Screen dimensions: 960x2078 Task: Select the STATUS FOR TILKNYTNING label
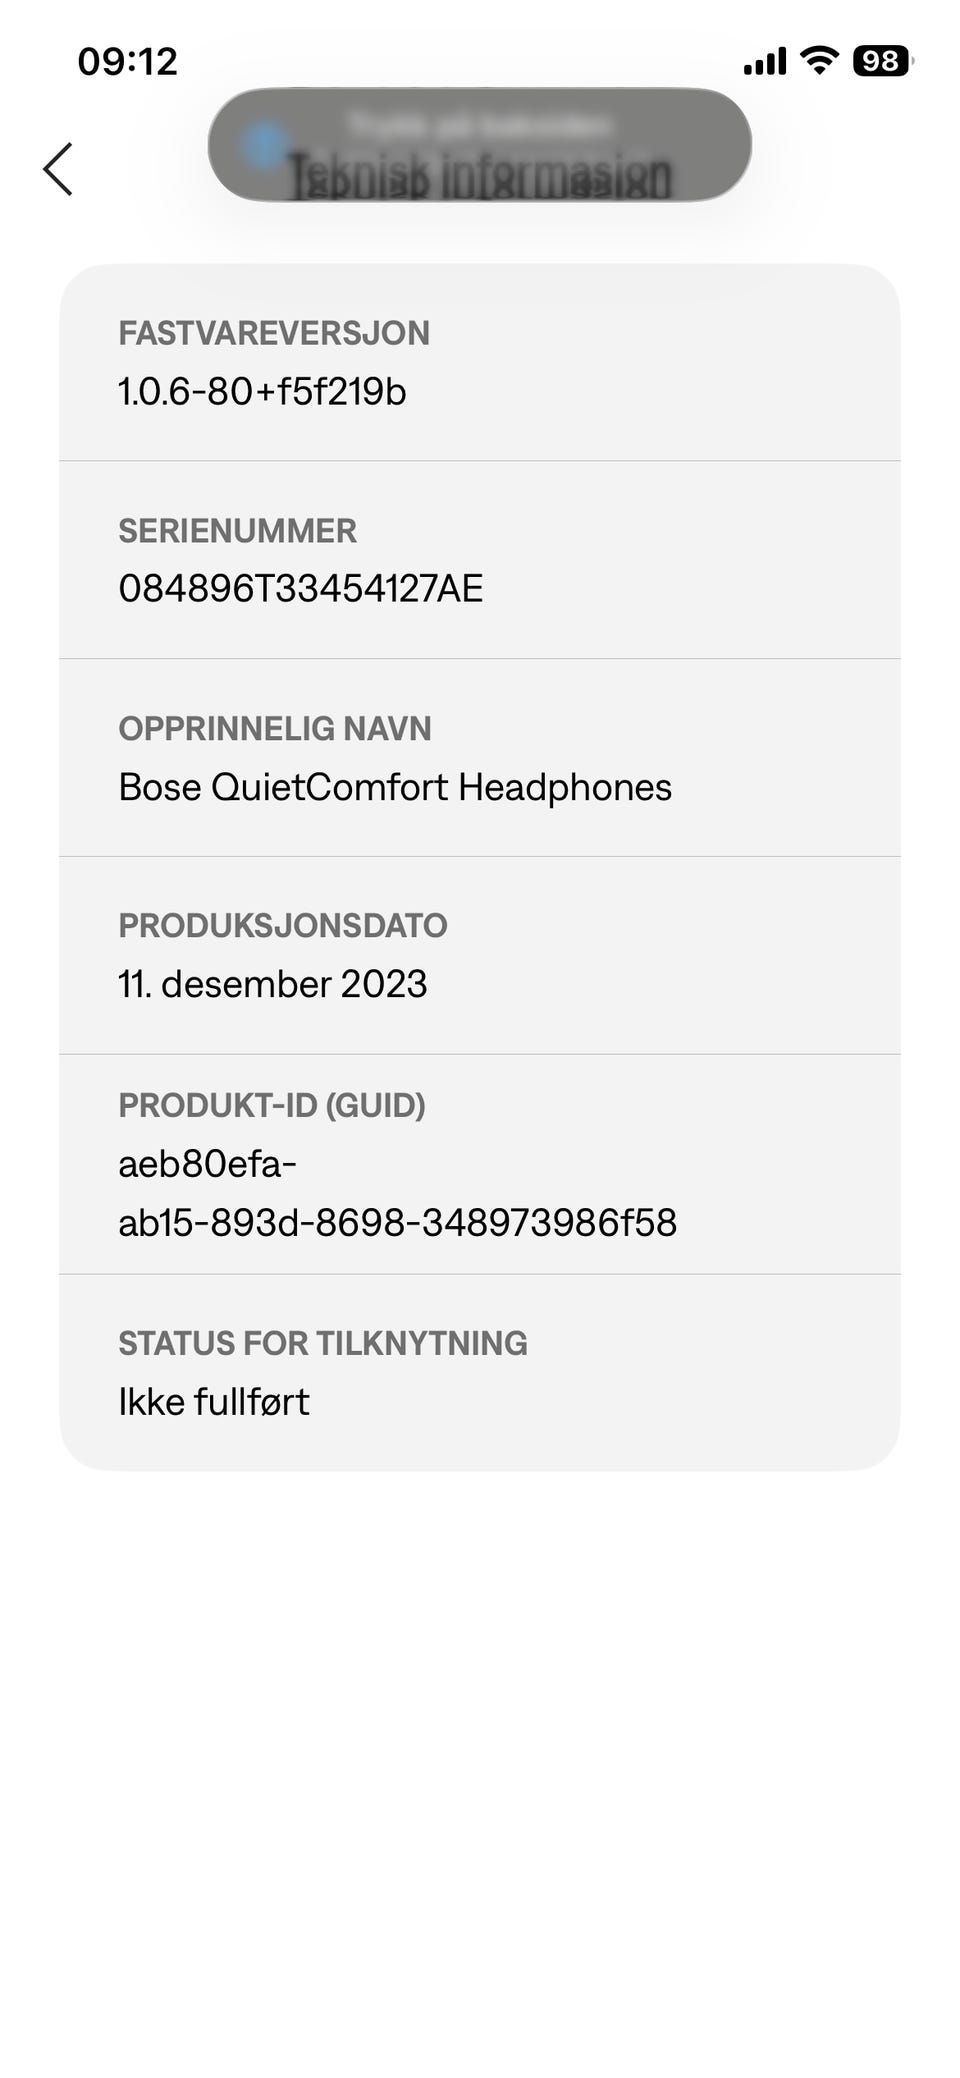[x=323, y=1343]
